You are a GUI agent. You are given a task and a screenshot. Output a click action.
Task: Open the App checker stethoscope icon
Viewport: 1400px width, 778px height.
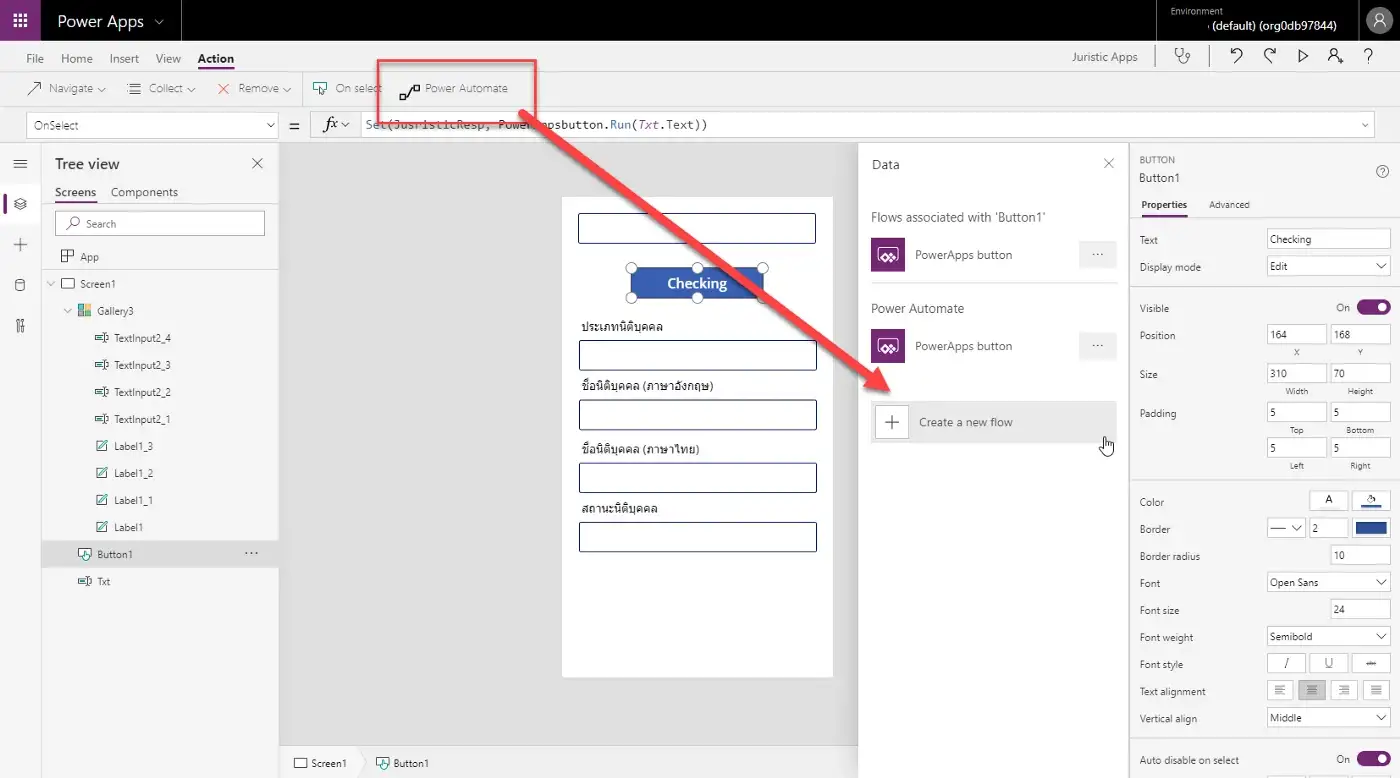pyautogui.click(x=1183, y=56)
